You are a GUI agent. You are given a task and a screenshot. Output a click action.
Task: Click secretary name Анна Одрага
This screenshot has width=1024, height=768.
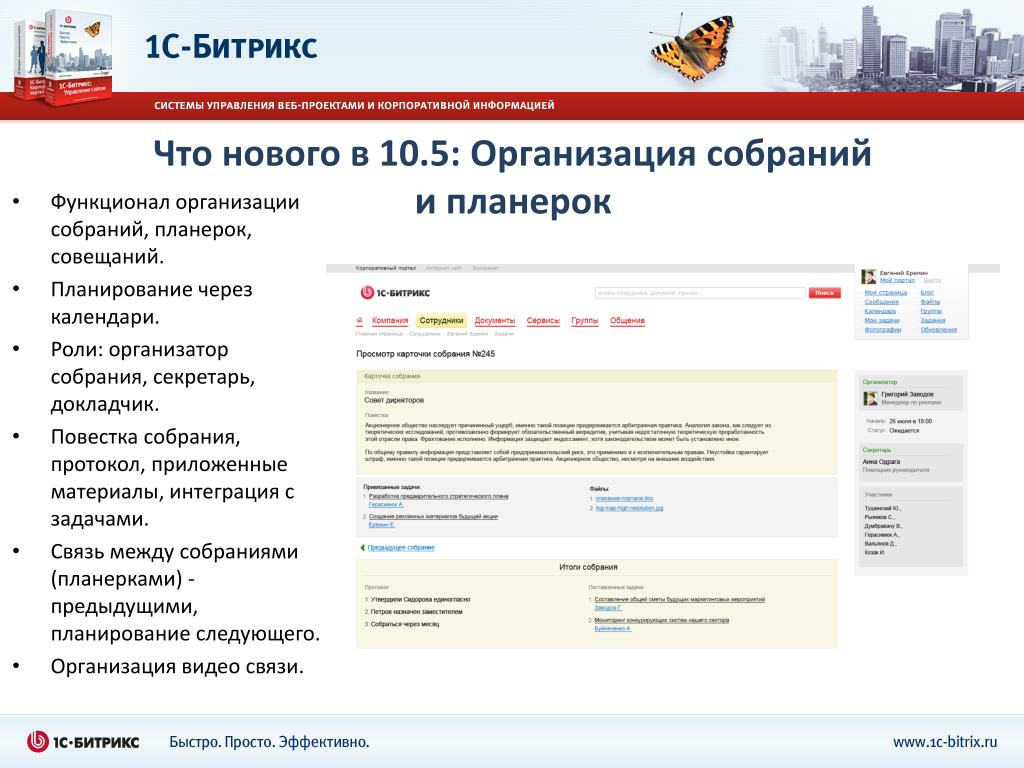[x=881, y=462]
